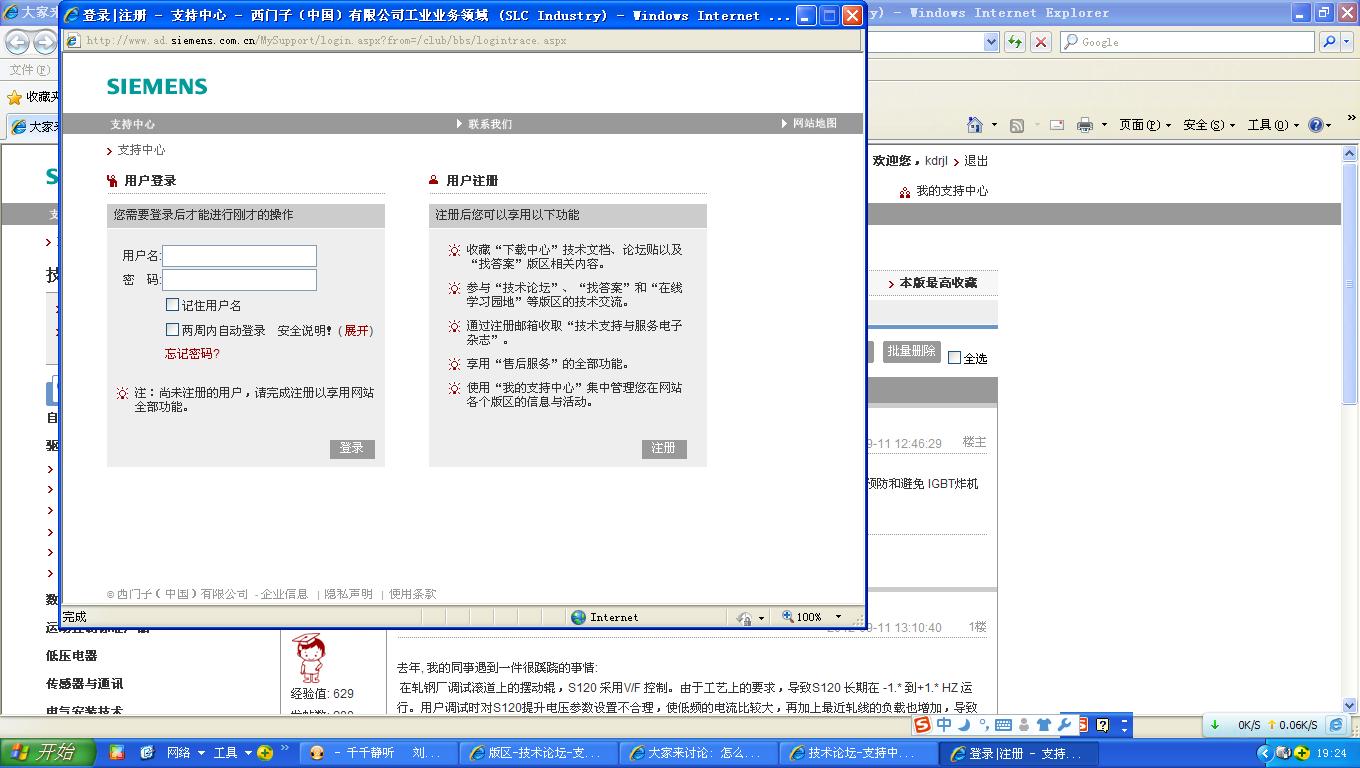The image size is (1360, 768).
Task: Click the wrench settings icon on the IME bar
Action: 1064,725
